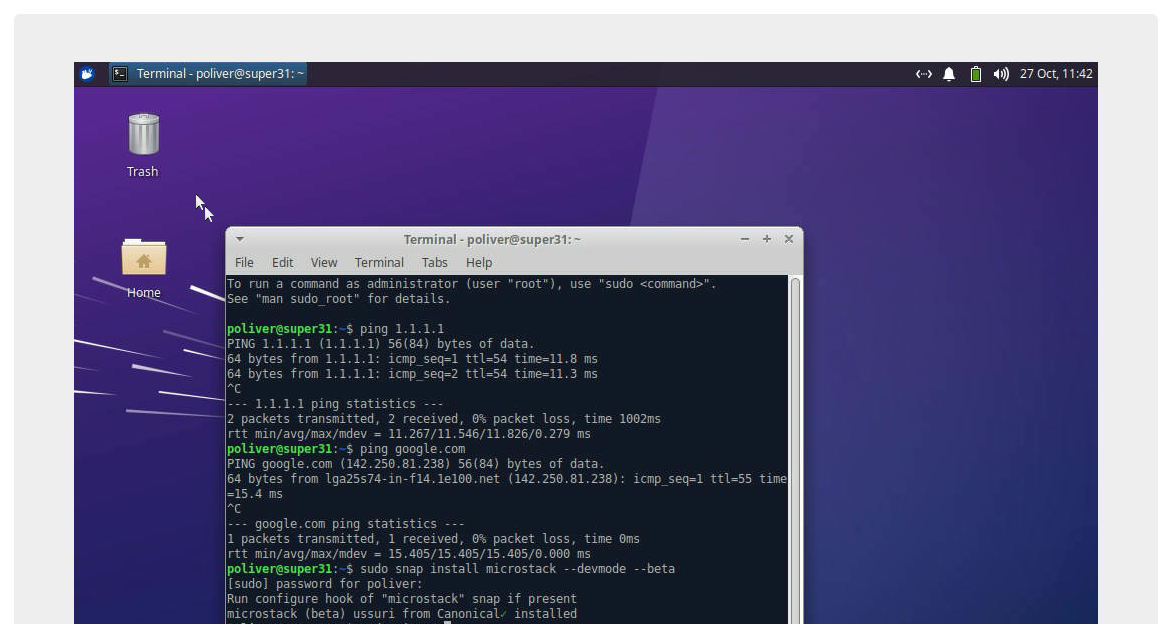Open the Help menu
Screen dimensions: 1171x624
point(478,262)
